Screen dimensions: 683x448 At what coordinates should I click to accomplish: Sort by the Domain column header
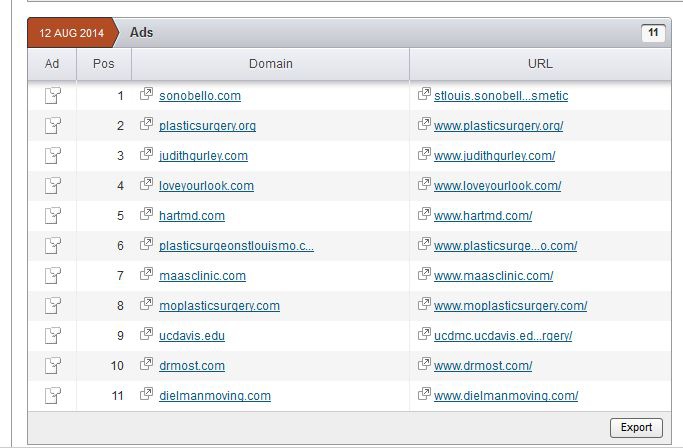[x=270, y=64]
